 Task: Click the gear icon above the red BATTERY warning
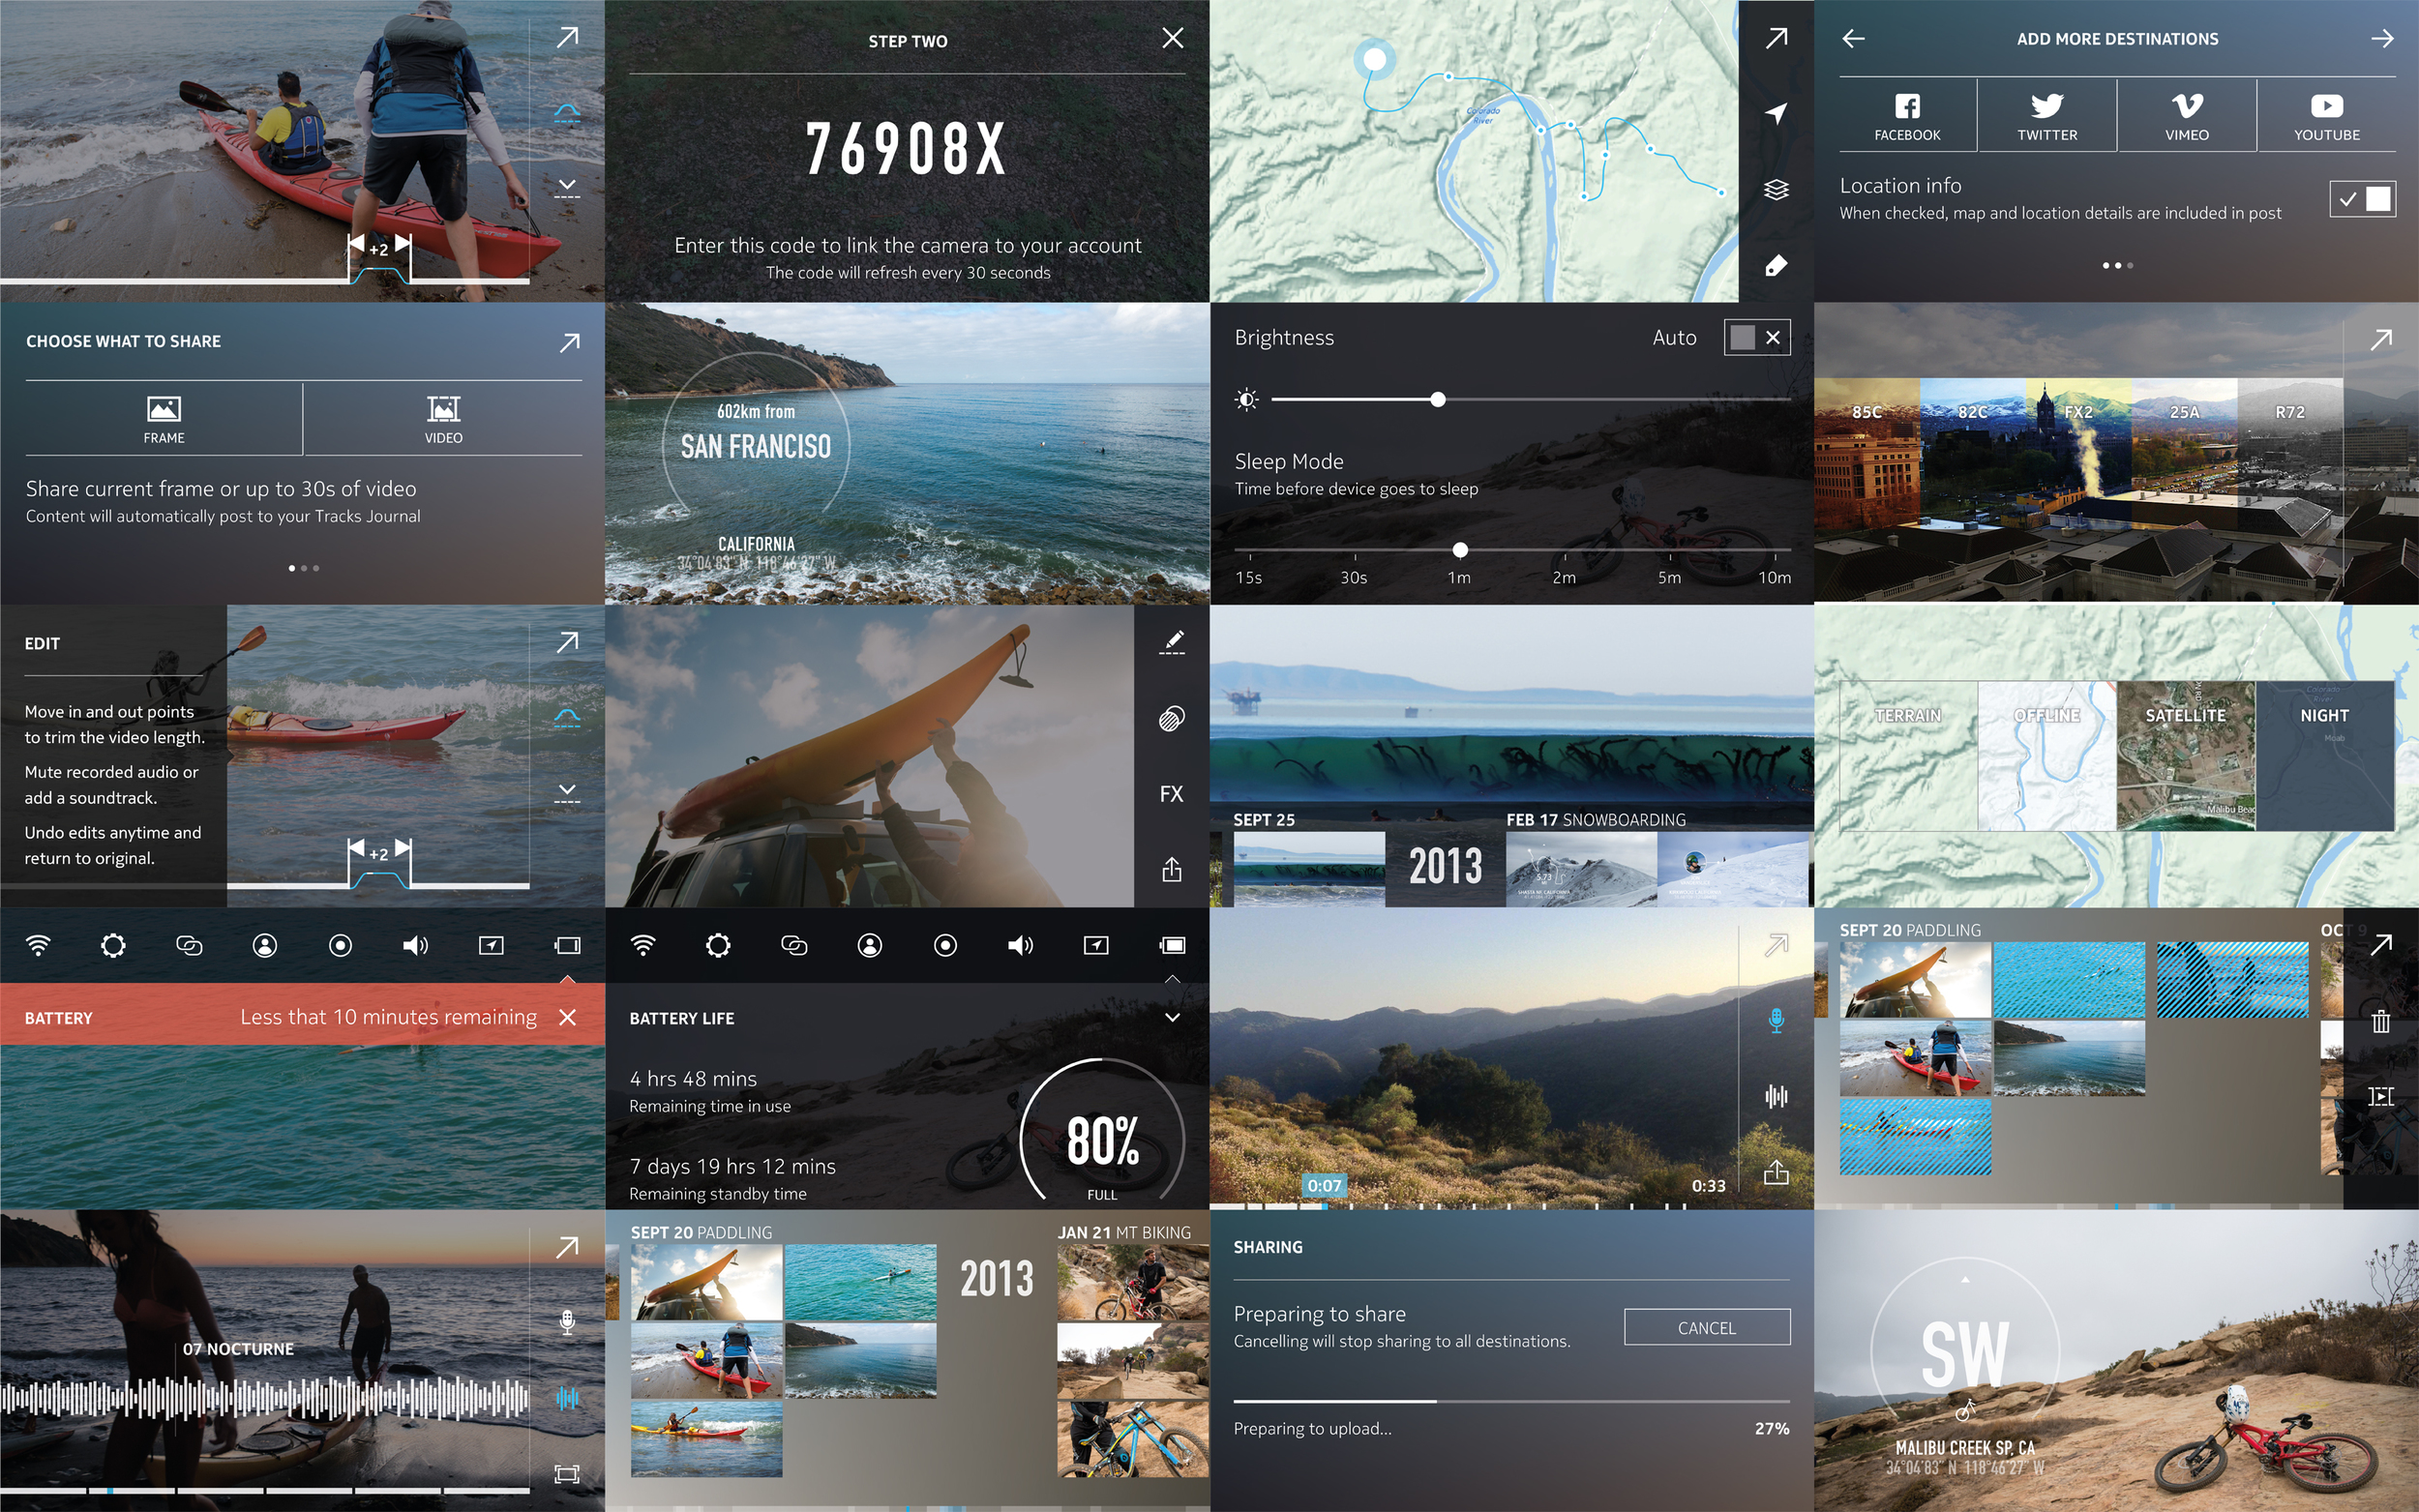coord(113,945)
